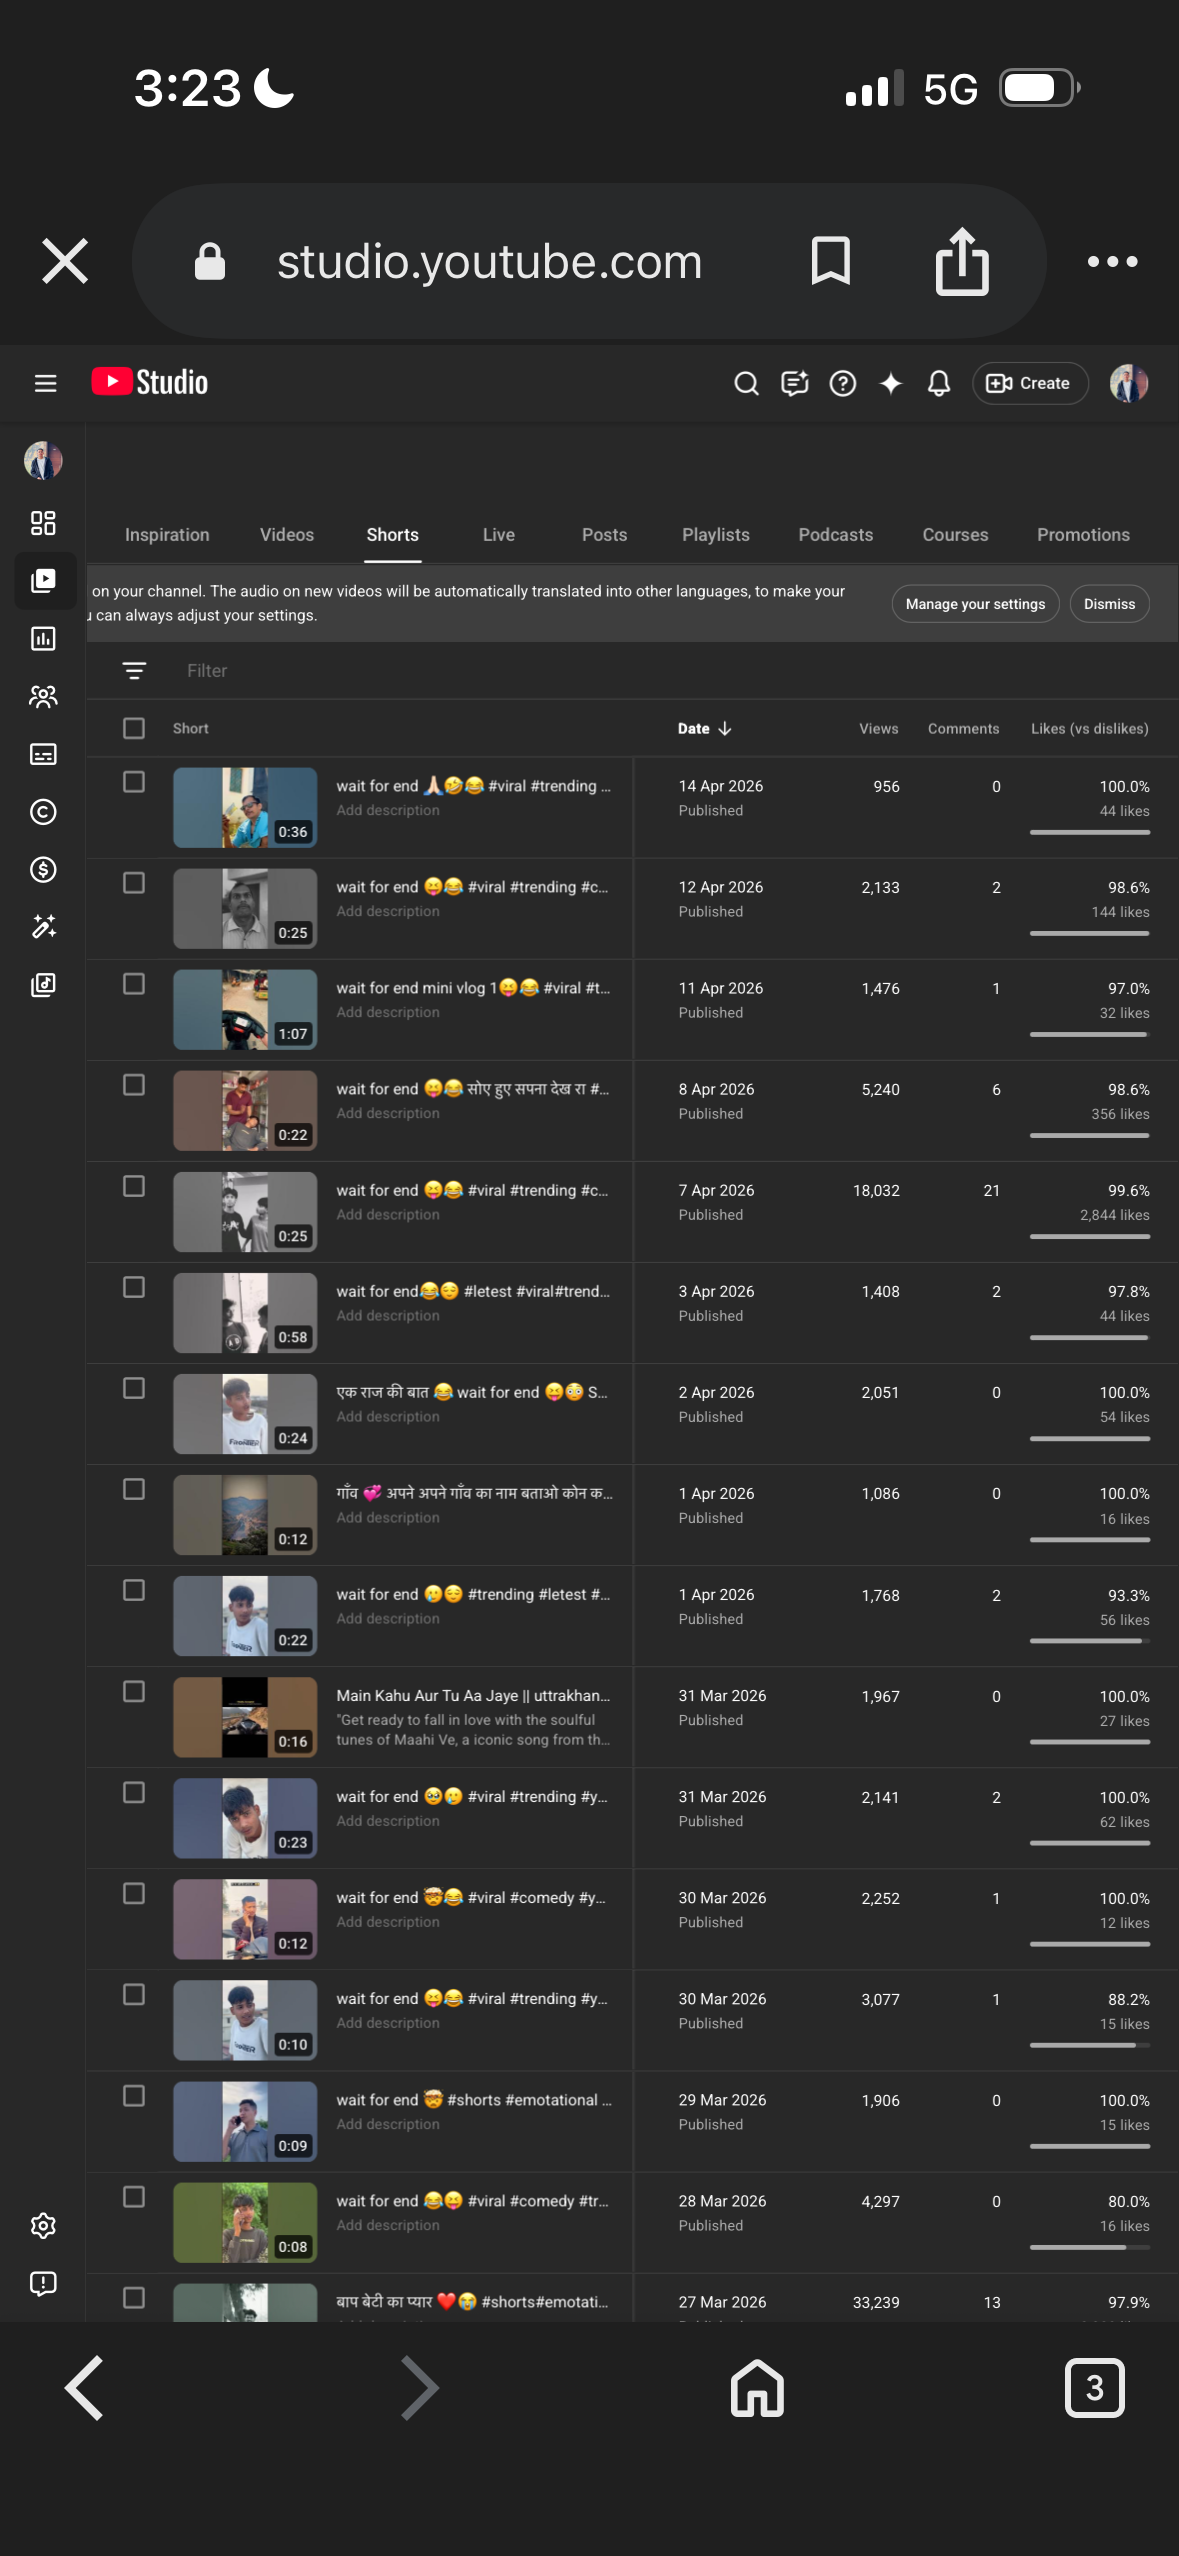Click the notifications bell icon
This screenshot has width=1179, height=2556.
click(938, 383)
